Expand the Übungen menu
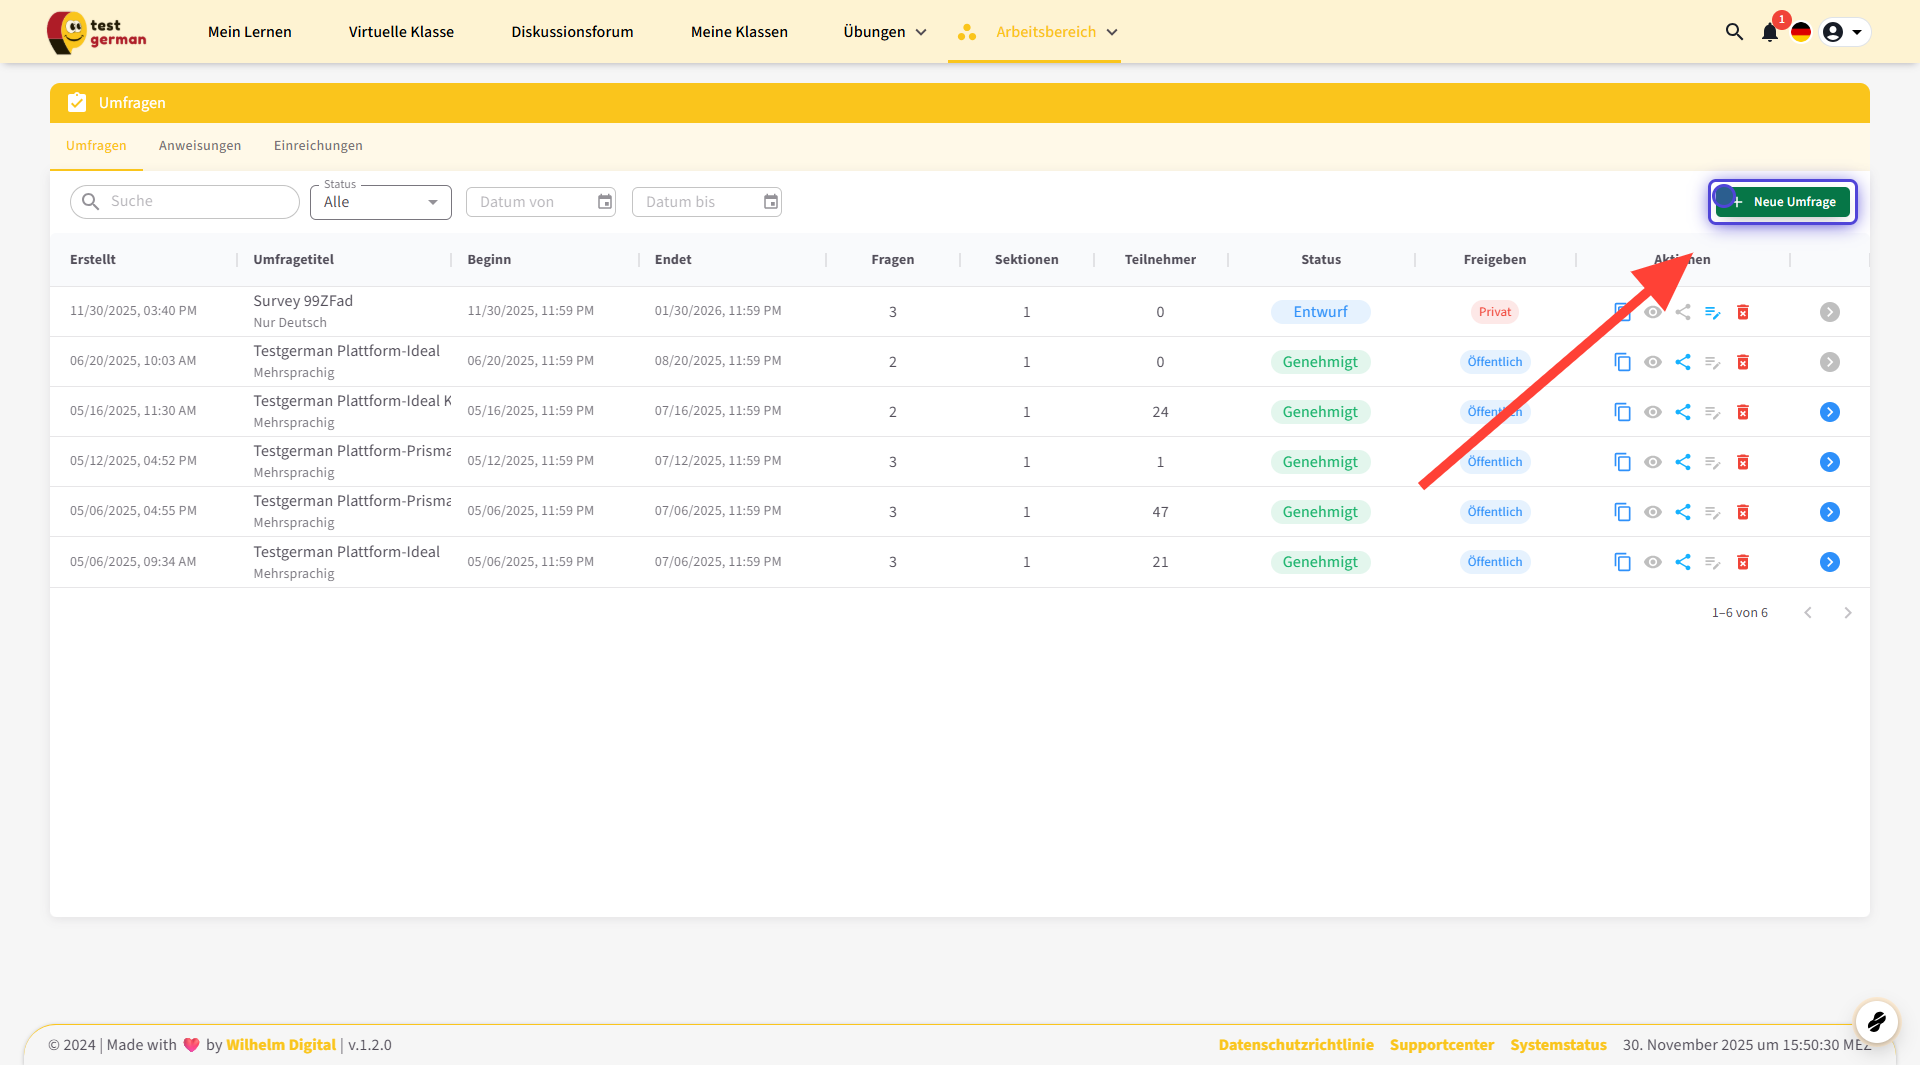The width and height of the screenshot is (1920, 1065). (884, 32)
